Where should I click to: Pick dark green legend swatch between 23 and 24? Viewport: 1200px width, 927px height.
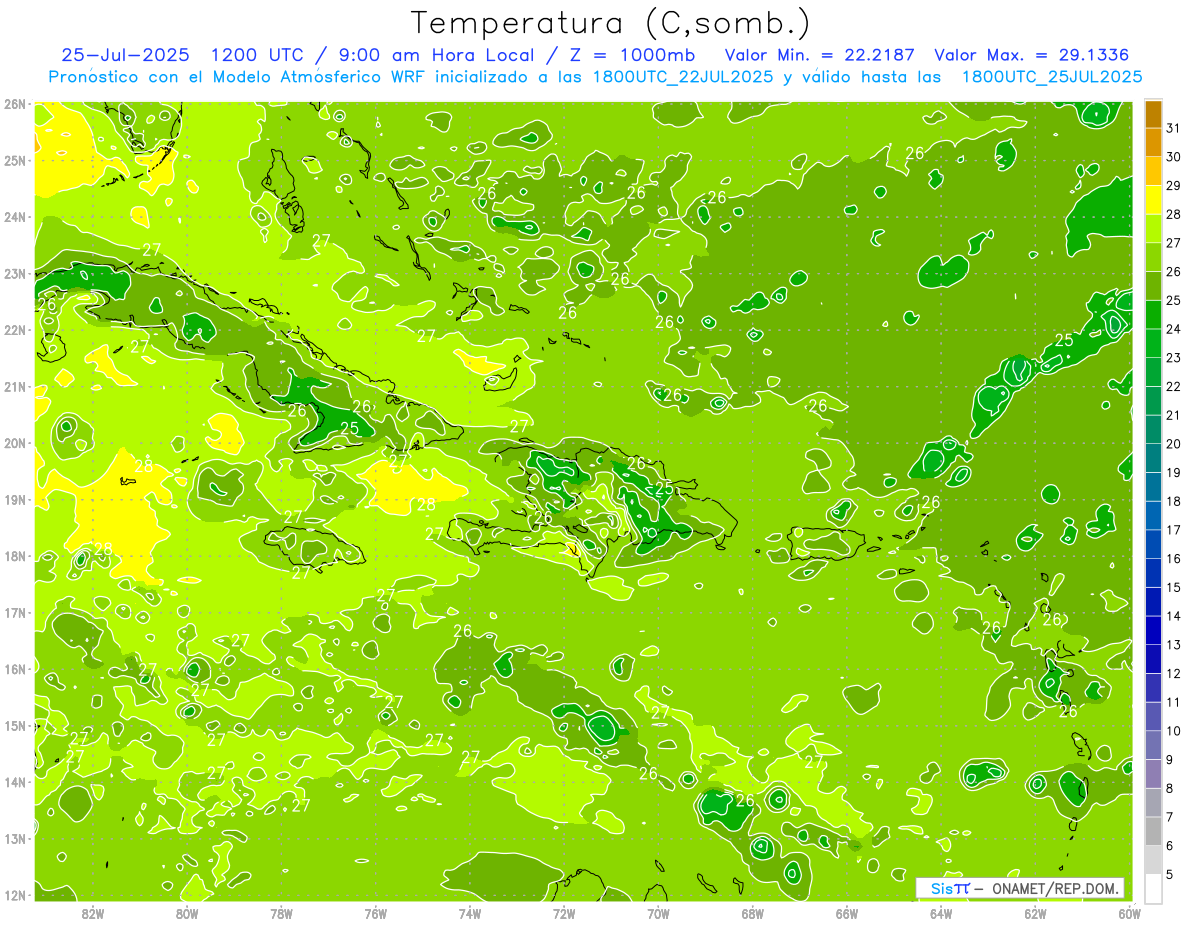[1153, 343]
